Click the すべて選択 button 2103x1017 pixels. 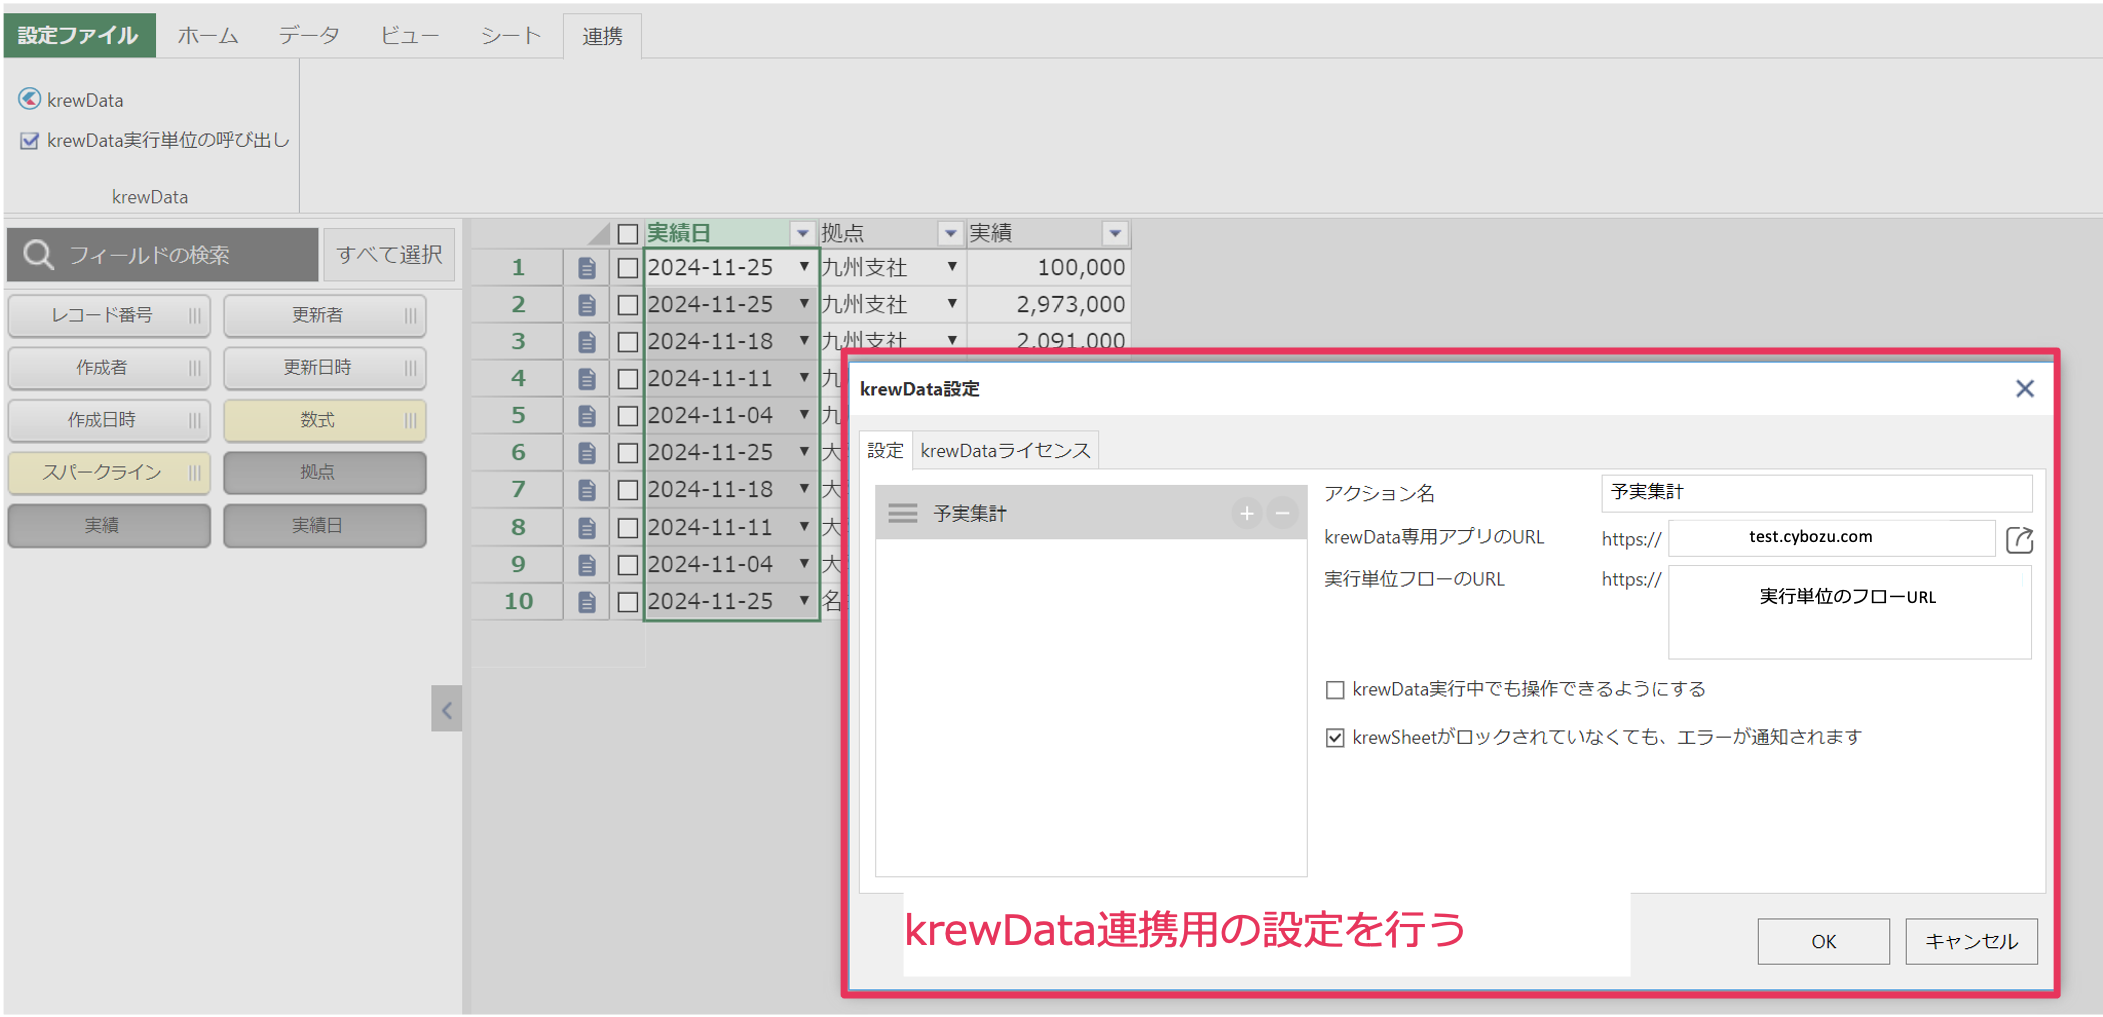(x=389, y=255)
